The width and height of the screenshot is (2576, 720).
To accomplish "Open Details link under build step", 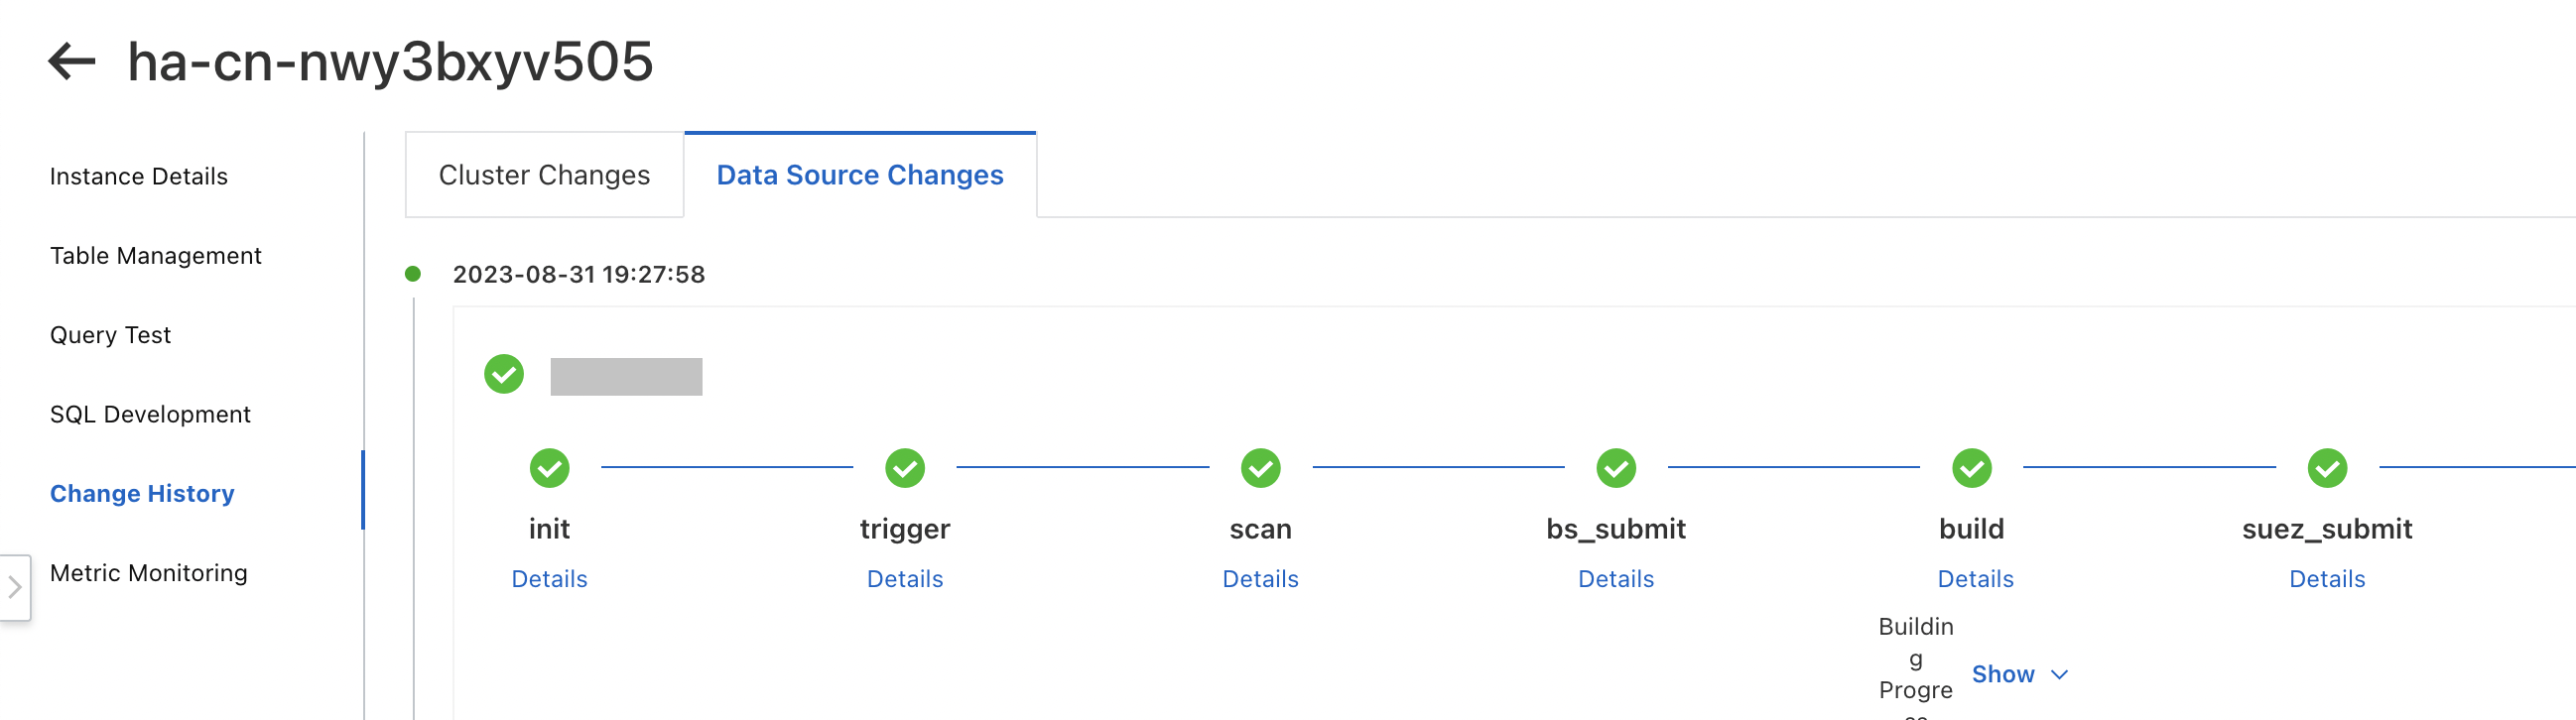I will coord(1975,579).
